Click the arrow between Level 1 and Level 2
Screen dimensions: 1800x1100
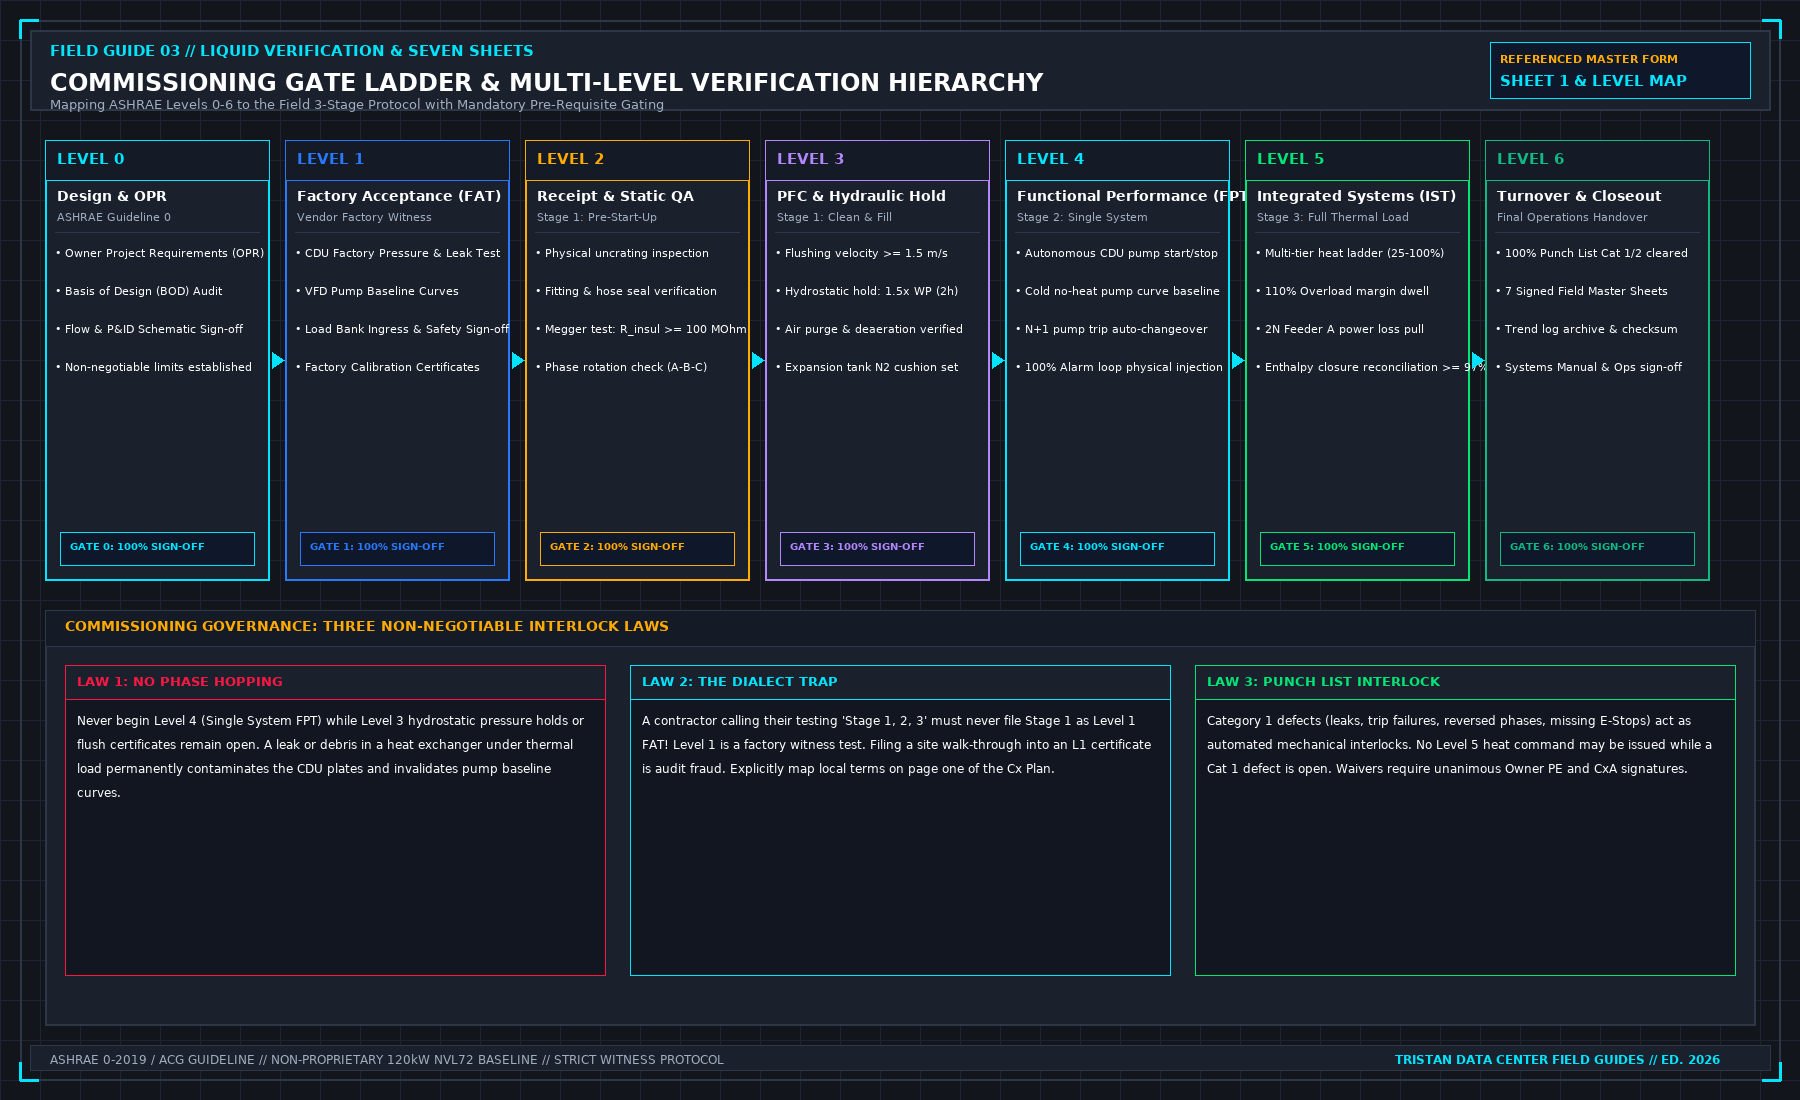coord(518,360)
